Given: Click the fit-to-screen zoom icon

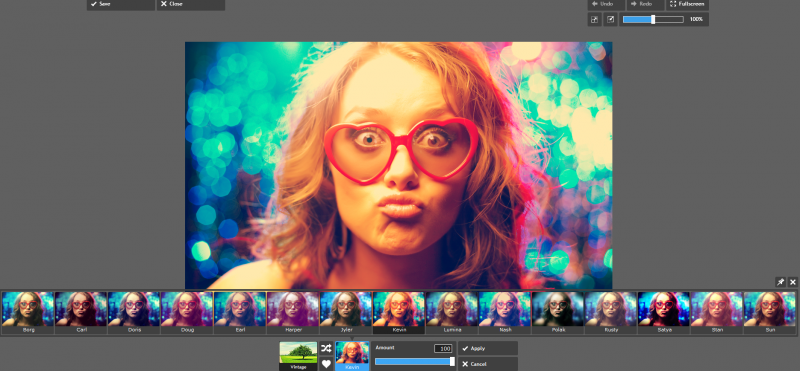Looking at the screenshot, I should [x=594, y=19].
